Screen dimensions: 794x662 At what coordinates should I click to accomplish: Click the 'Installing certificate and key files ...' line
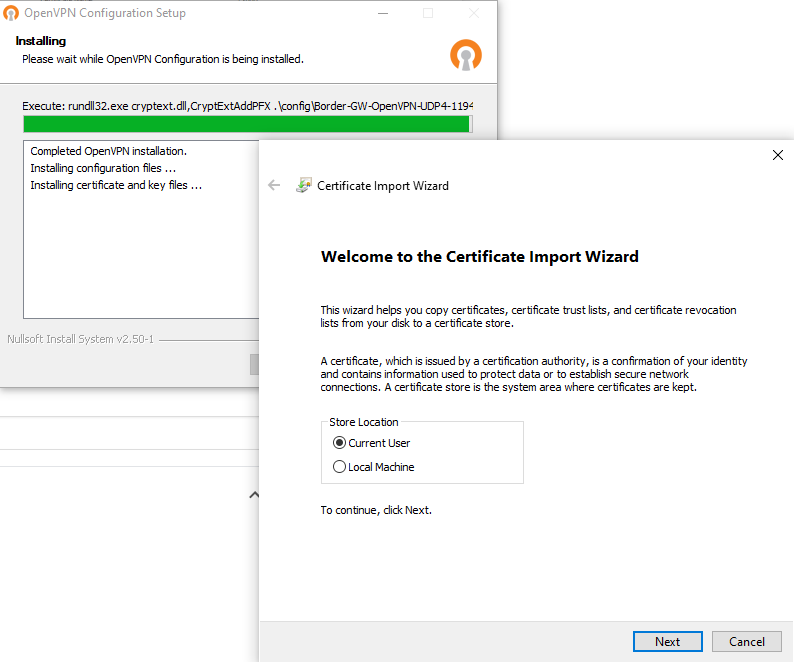116,185
